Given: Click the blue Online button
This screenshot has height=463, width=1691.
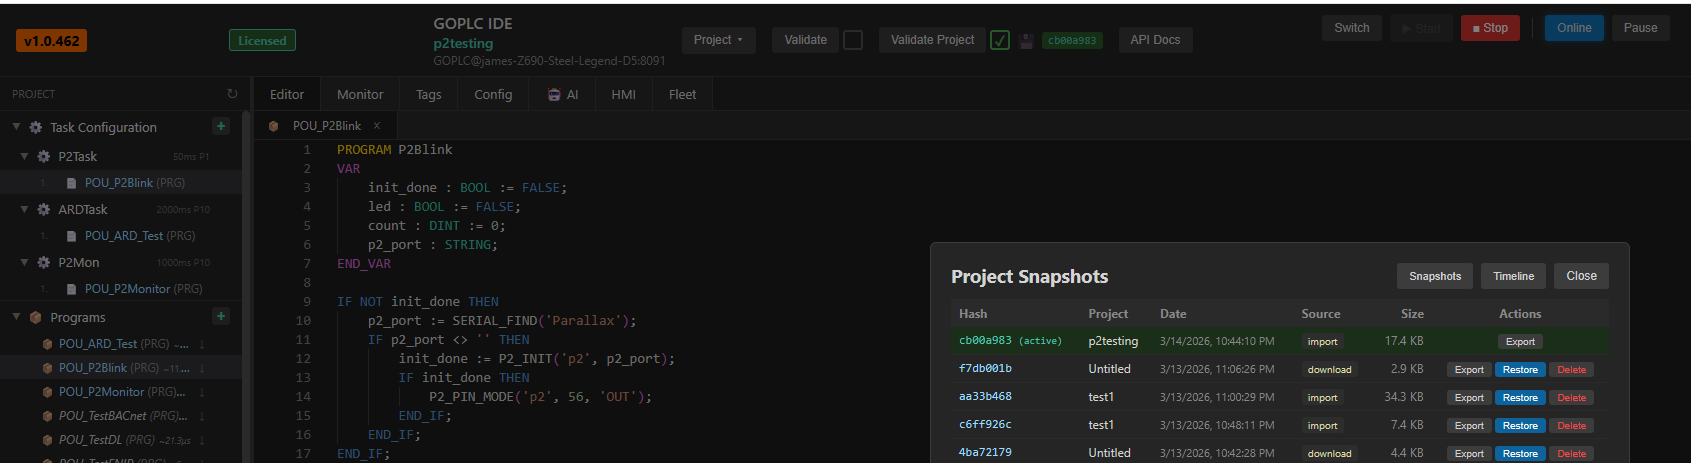Looking at the screenshot, I should click(1574, 28).
